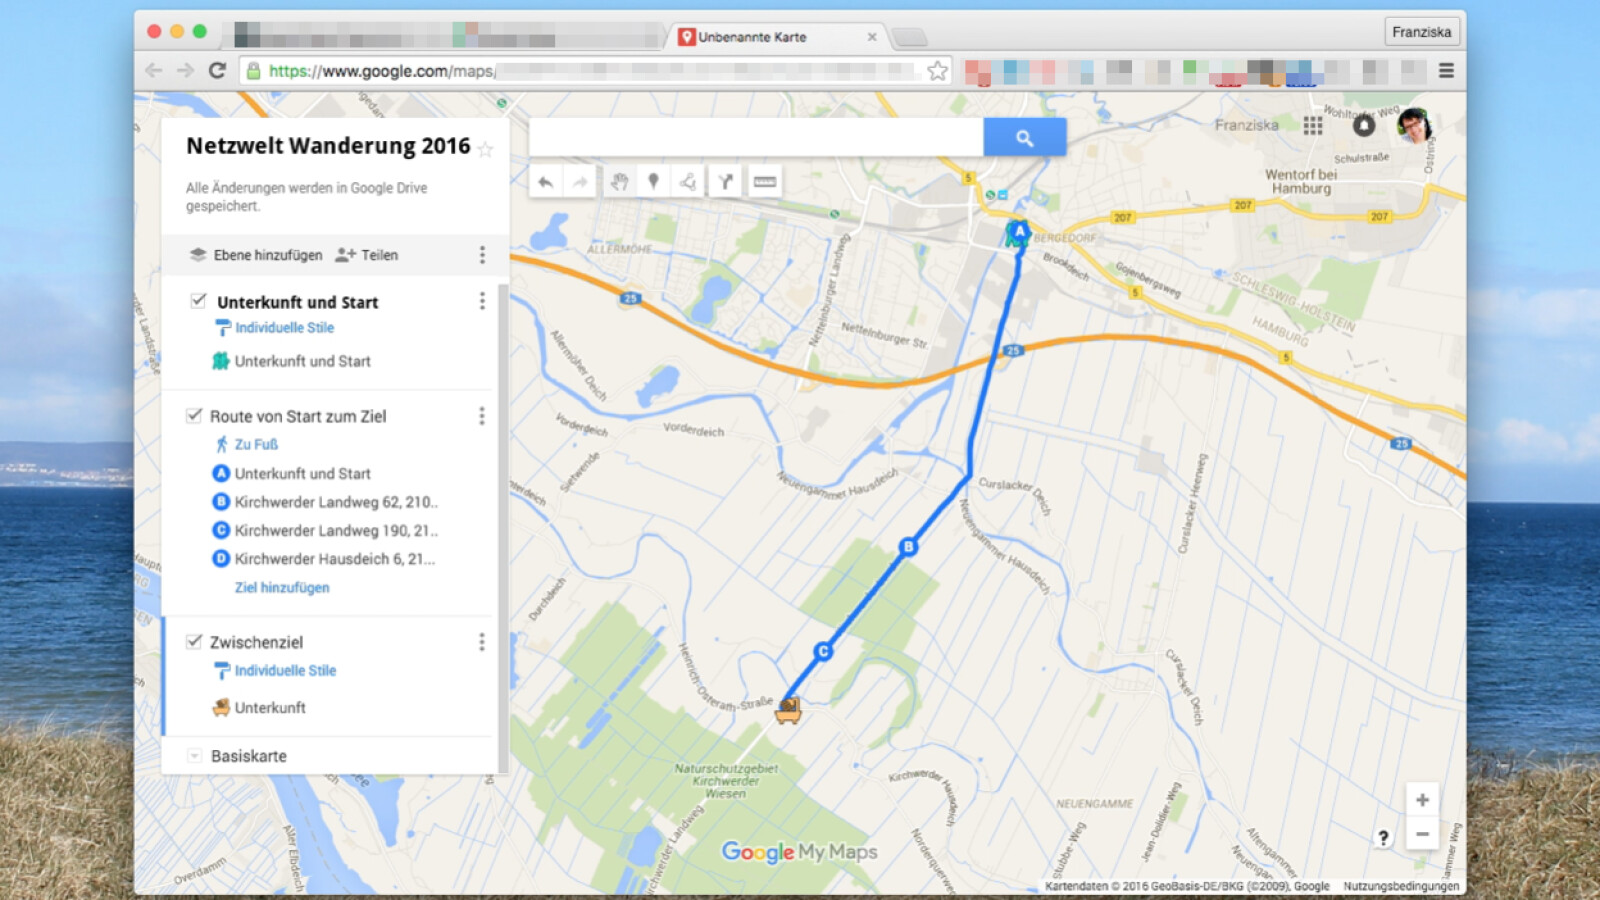Select route stop A Unterkunft und Start

(x=302, y=473)
